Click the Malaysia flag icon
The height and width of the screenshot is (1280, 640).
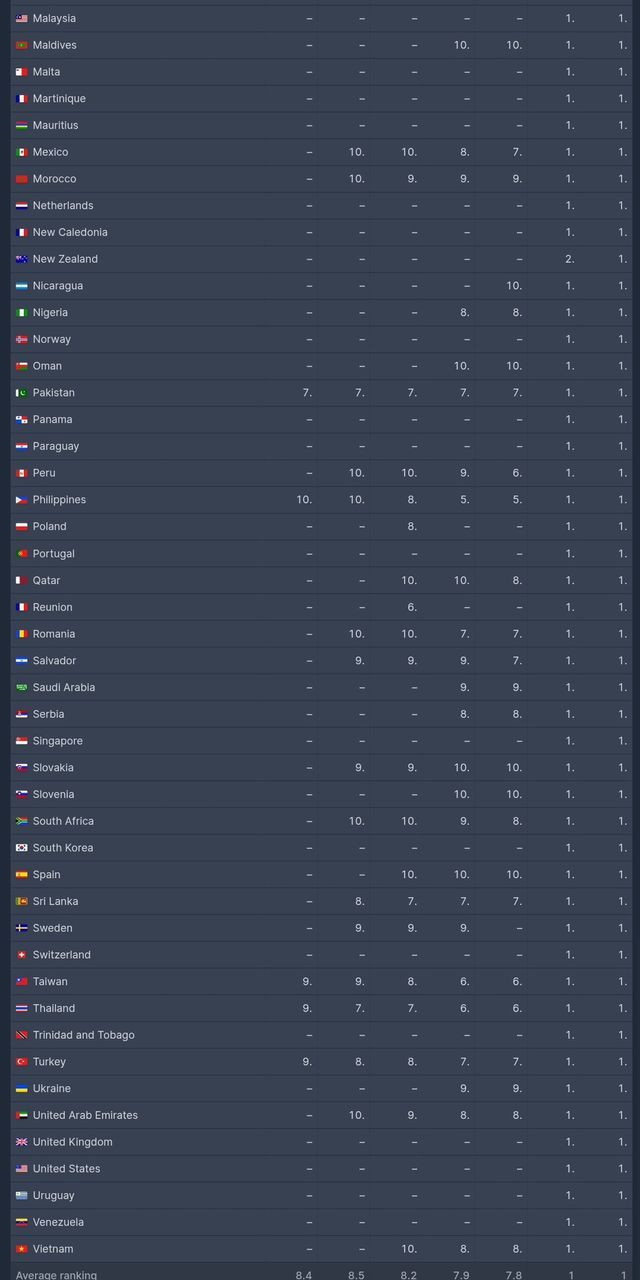point(21,19)
